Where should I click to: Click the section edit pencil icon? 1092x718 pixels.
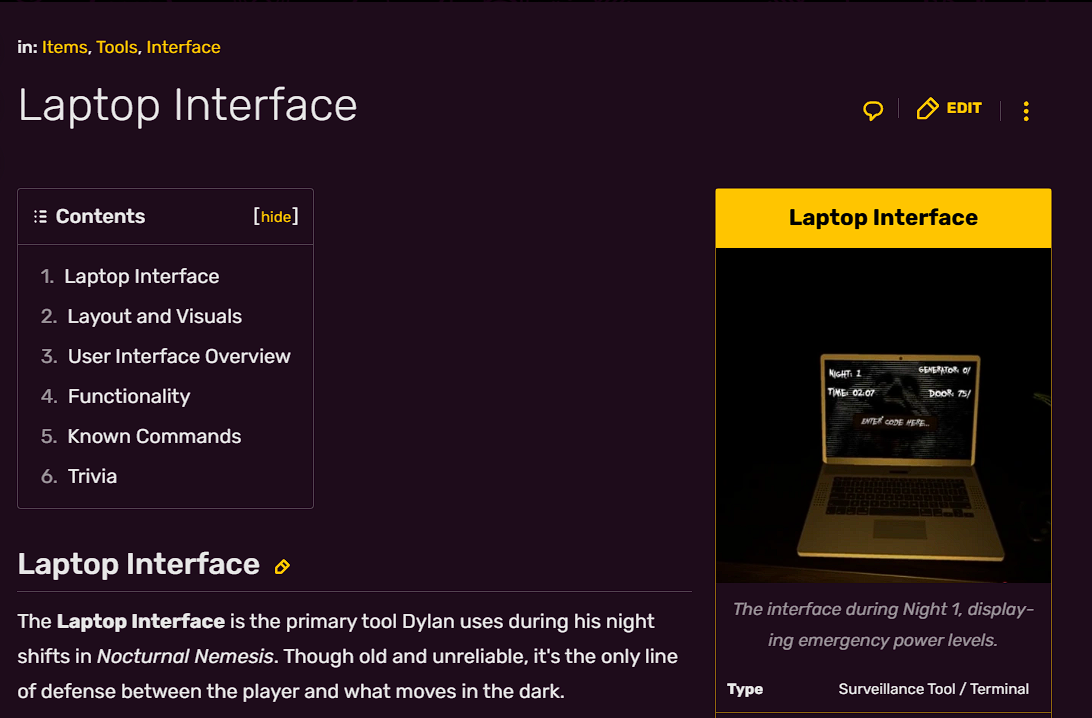click(282, 567)
